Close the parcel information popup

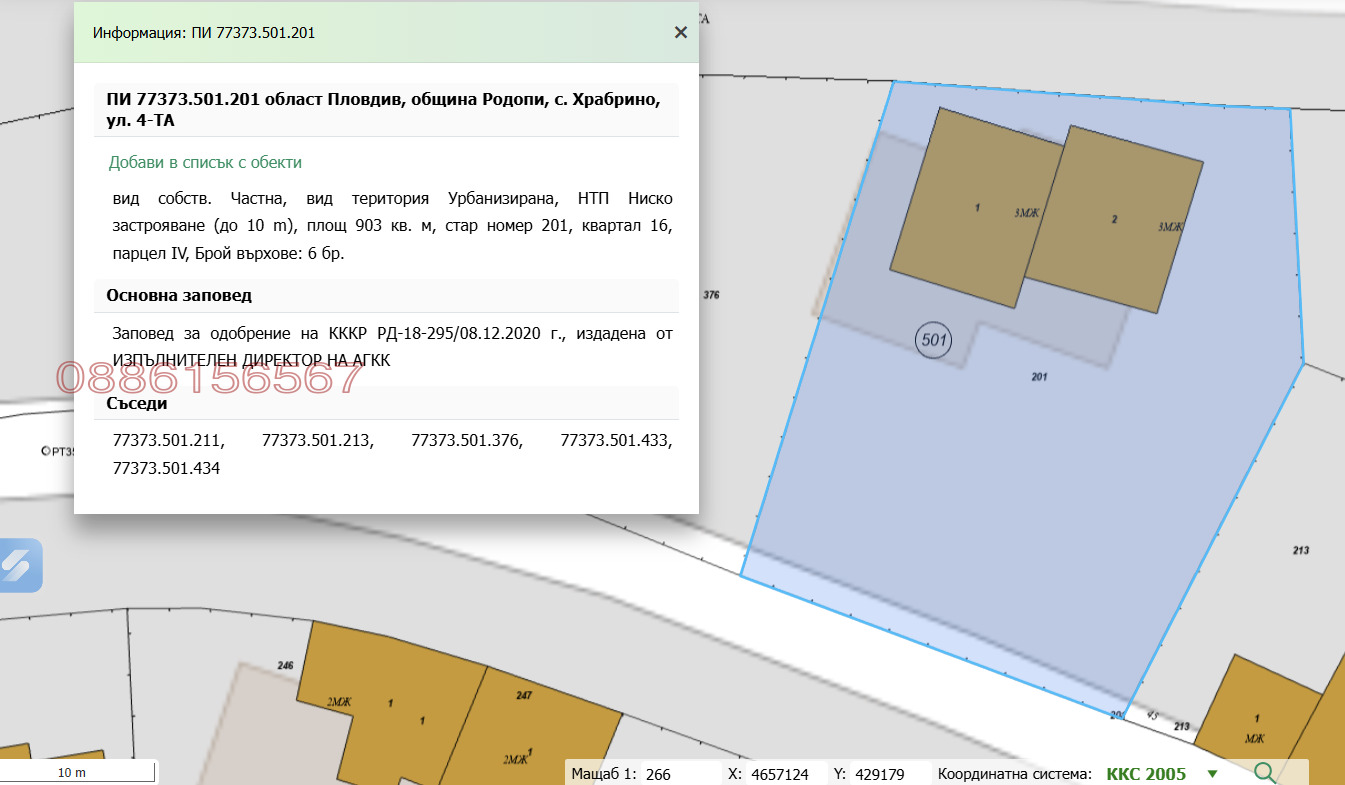tap(681, 32)
